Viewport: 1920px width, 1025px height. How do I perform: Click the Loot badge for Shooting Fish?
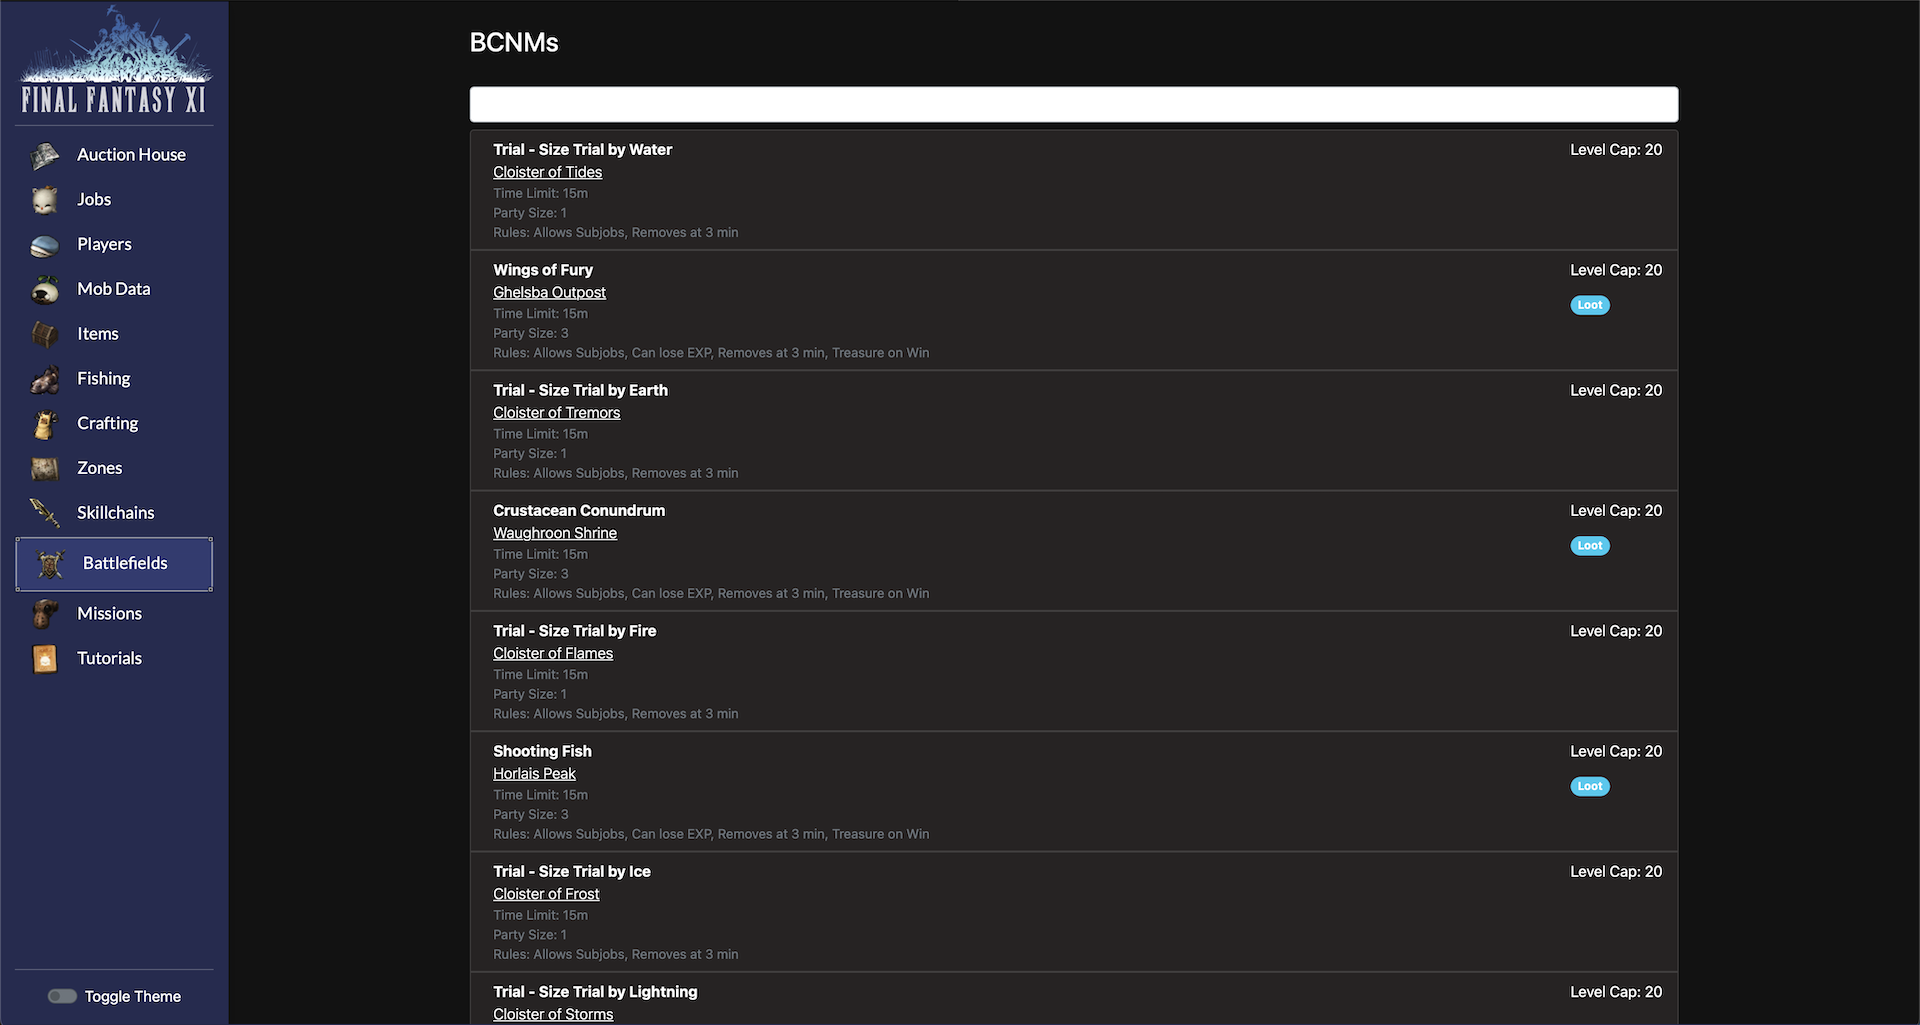click(1589, 786)
